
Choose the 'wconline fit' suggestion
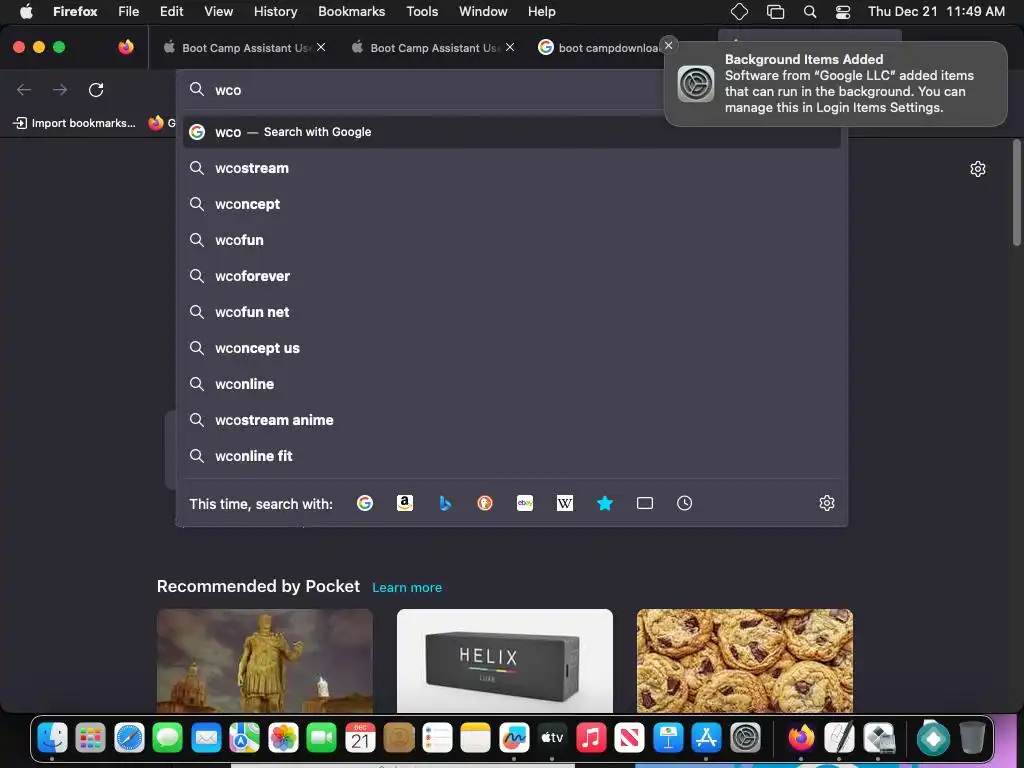pos(511,456)
